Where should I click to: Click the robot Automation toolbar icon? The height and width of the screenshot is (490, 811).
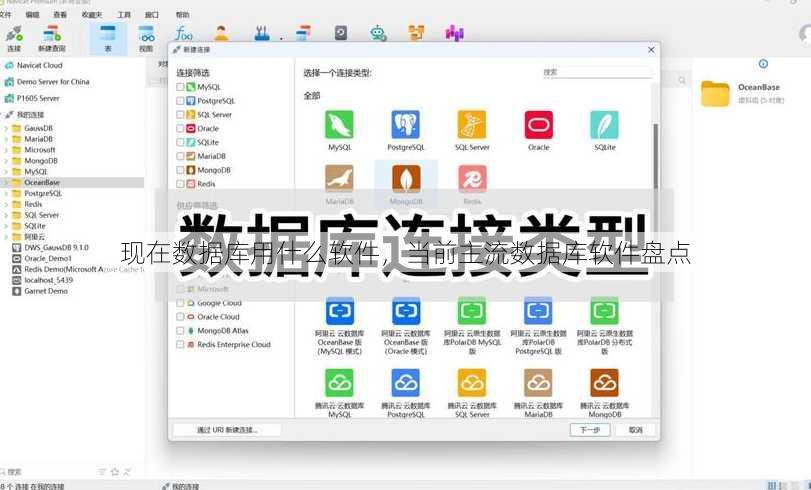(x=379, y=34)
